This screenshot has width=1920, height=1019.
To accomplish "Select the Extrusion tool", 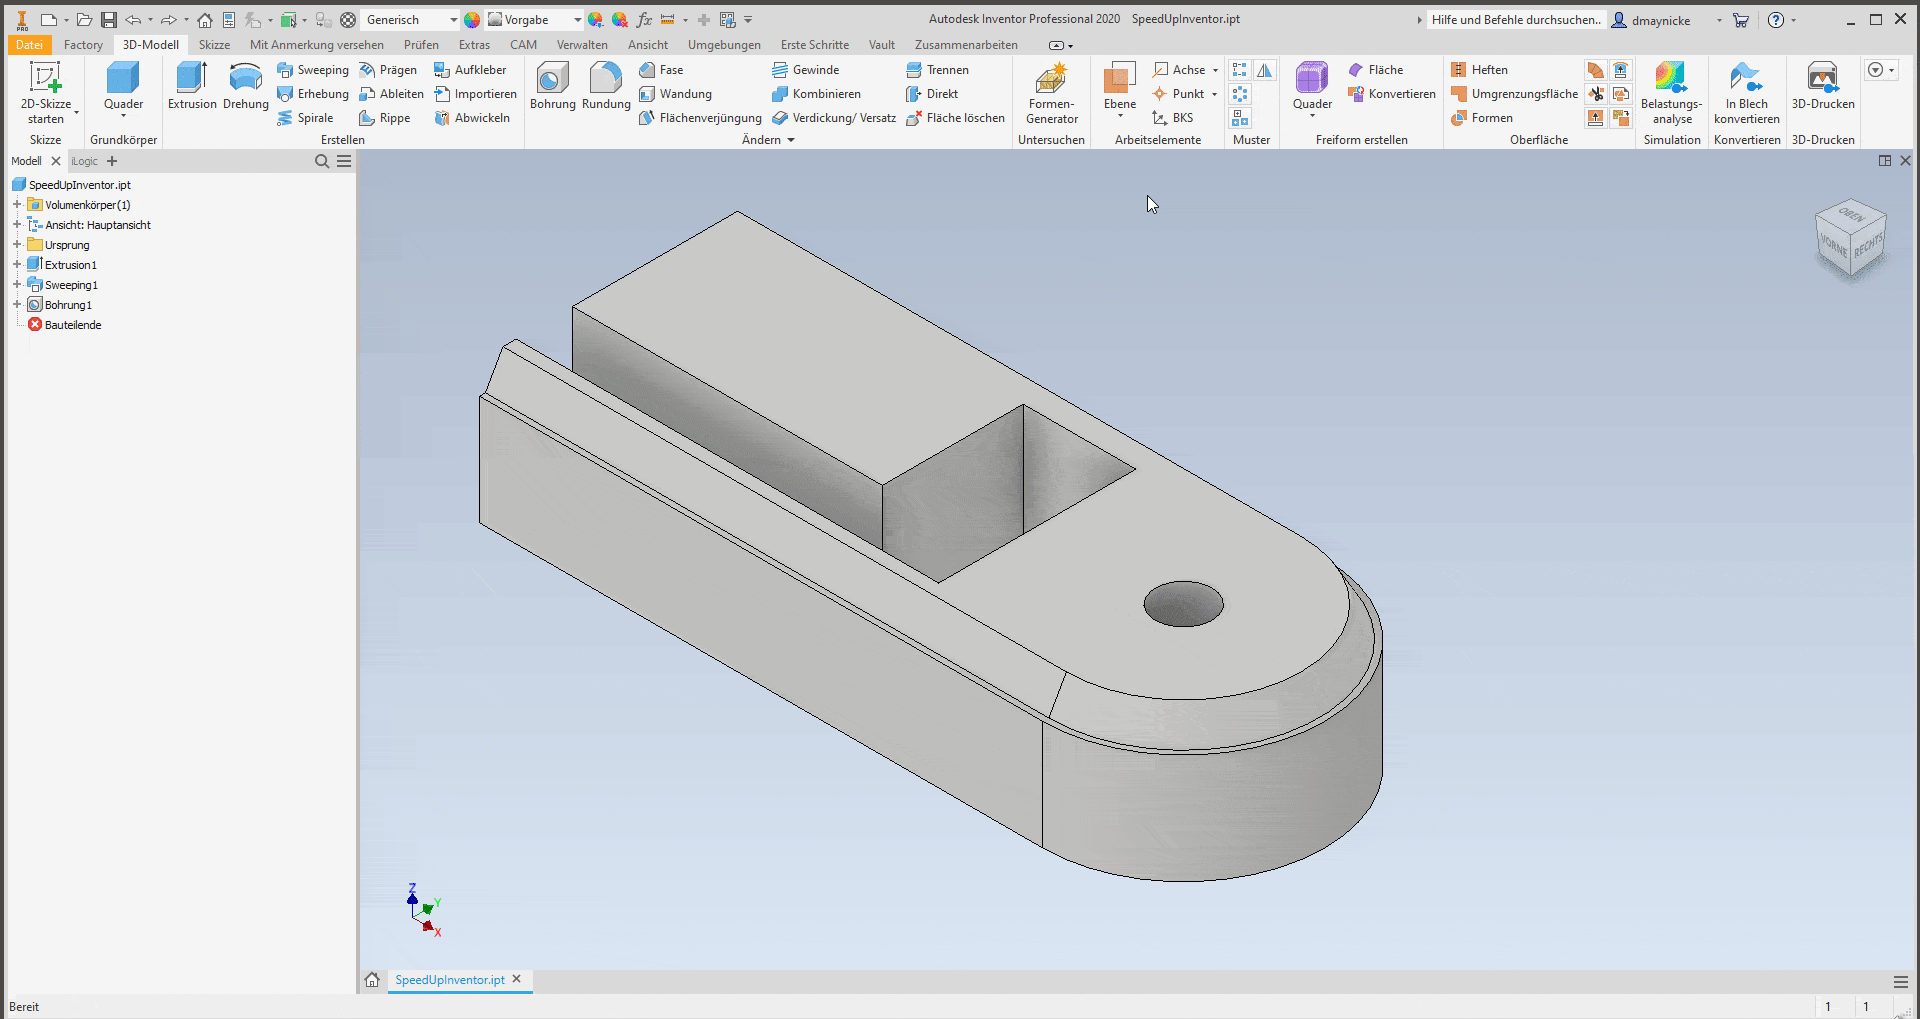I will click(x=191, y=90).
